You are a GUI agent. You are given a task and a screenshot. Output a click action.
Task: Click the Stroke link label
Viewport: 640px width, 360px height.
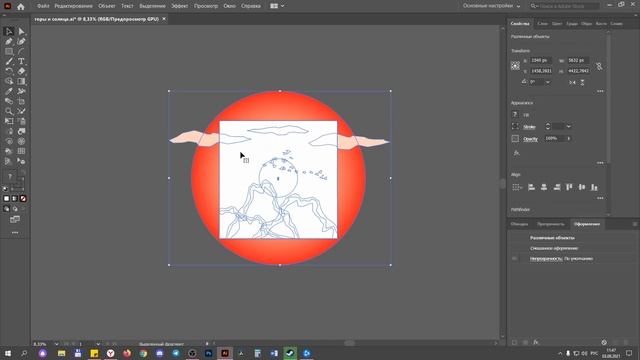coord(529,127)
